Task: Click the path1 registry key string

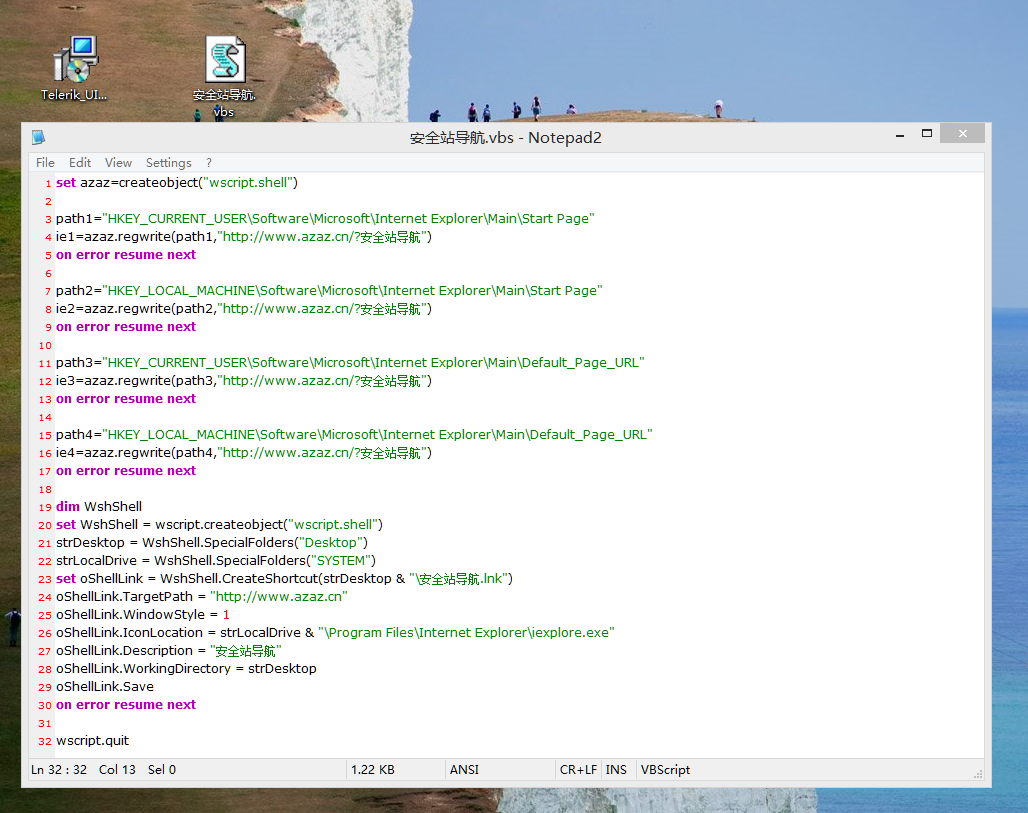Action: click(348, 219)
